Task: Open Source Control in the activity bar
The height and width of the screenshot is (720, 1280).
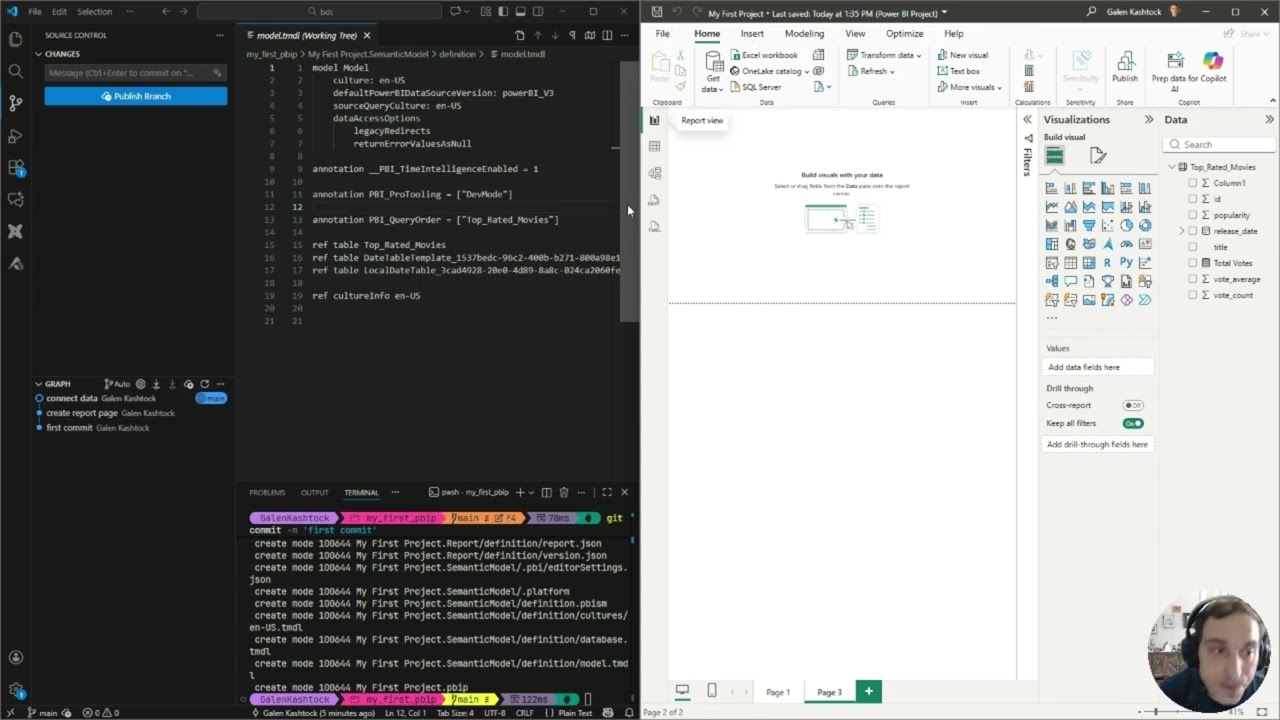Action: 15,103
